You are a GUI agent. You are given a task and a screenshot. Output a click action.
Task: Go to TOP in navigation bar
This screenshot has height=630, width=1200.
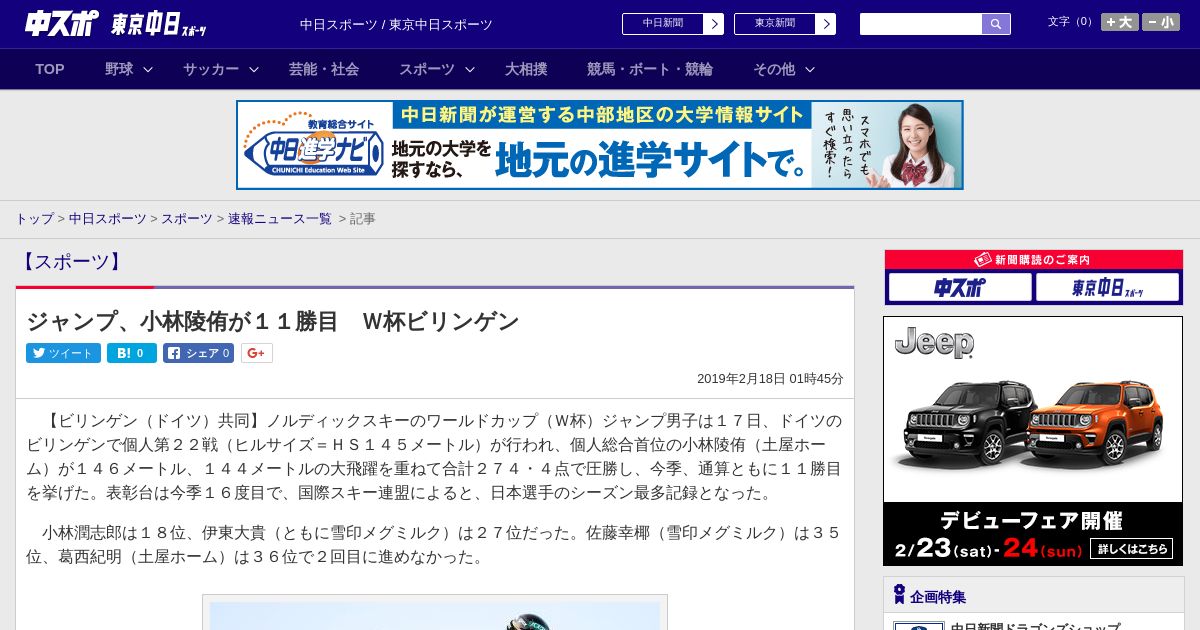(50, 69)
